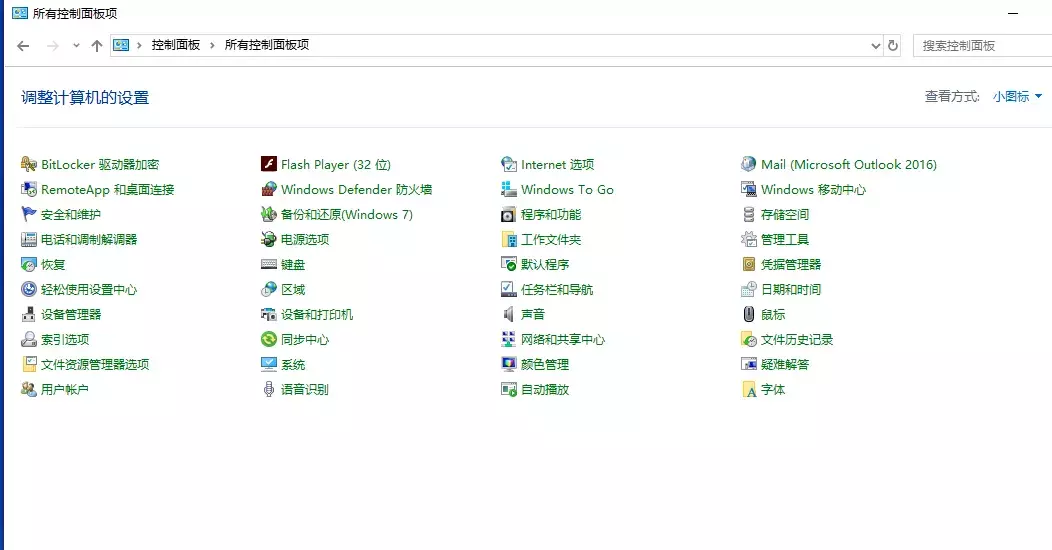This screenshot has height=550, width=1052.
Task: Expand chevron after 控制面板 in breadcrumb
Action: 212,45
